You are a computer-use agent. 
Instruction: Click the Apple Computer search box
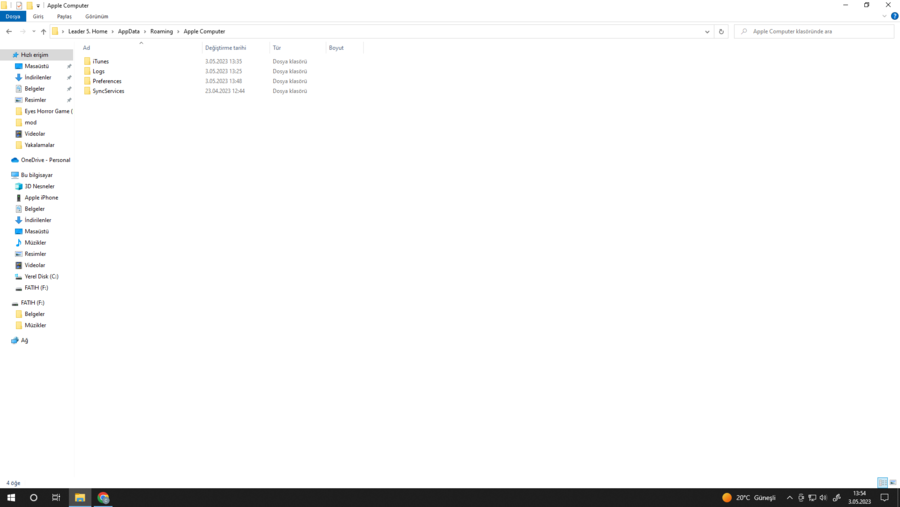[814, 32]
